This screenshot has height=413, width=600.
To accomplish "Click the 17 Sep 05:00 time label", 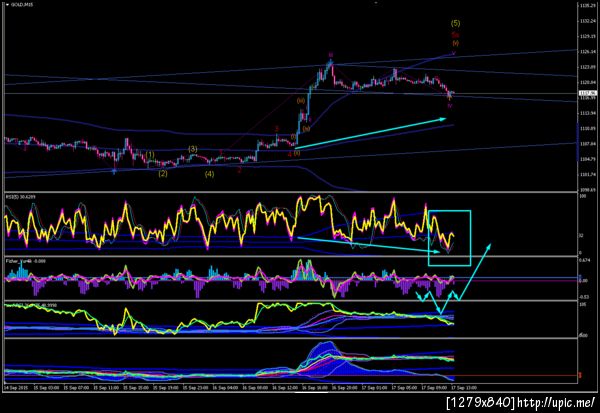I will (x=404, y=387).
